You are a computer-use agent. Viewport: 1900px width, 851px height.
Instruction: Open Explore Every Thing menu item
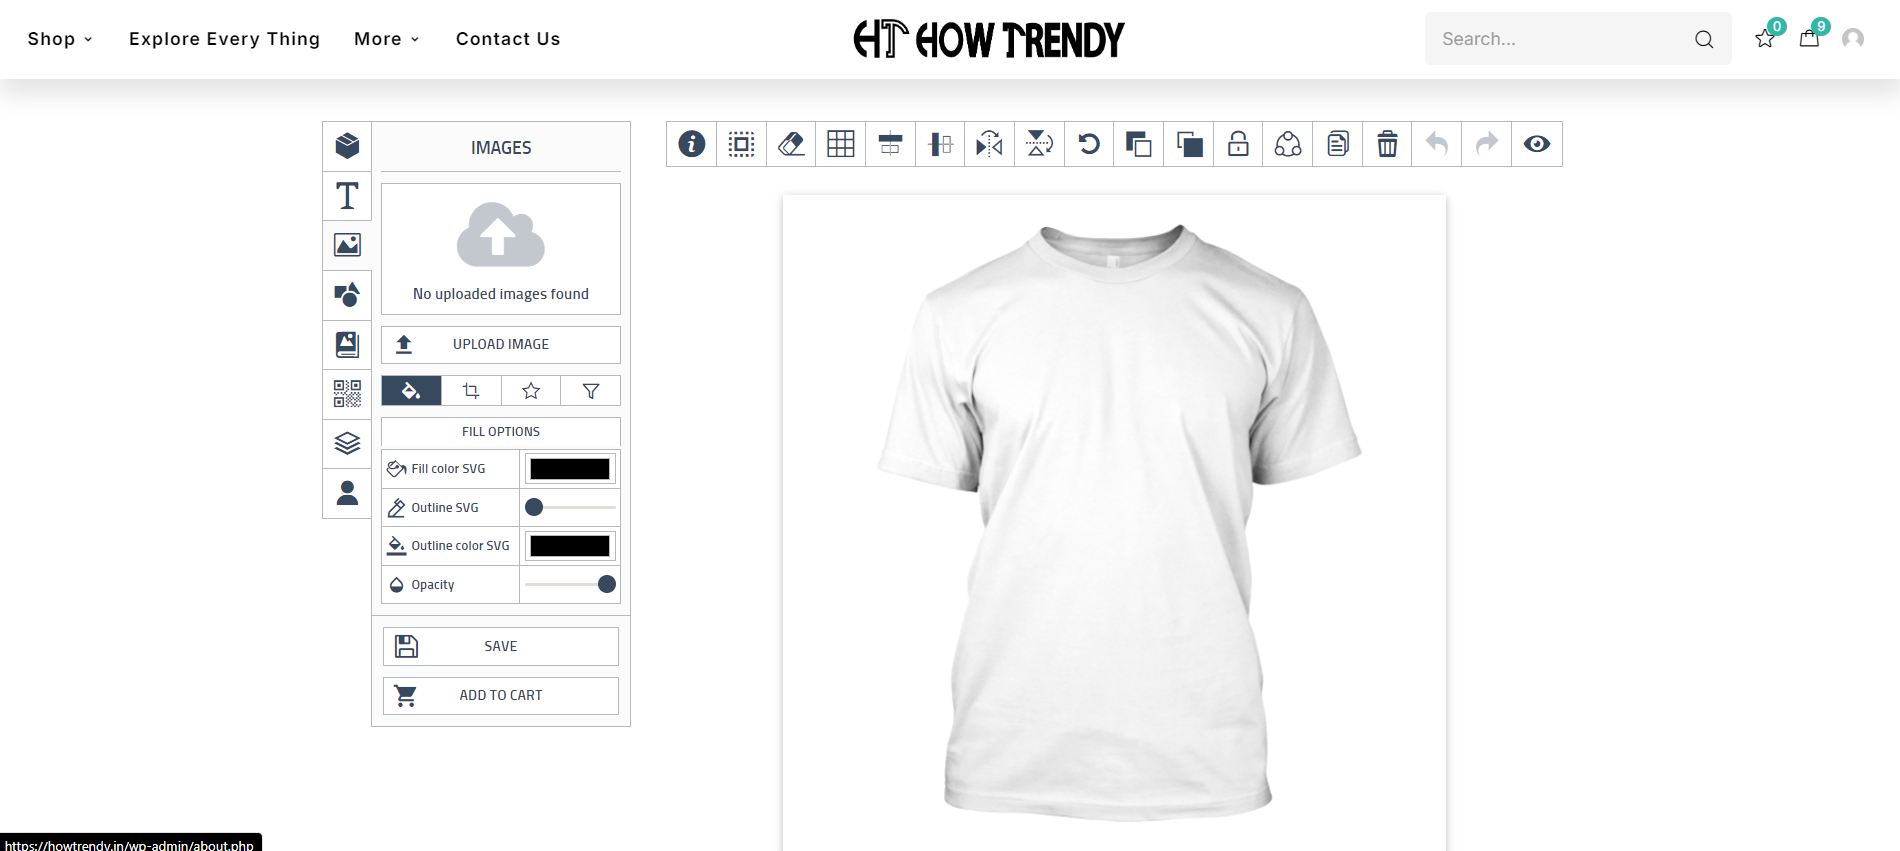point(225,39)
